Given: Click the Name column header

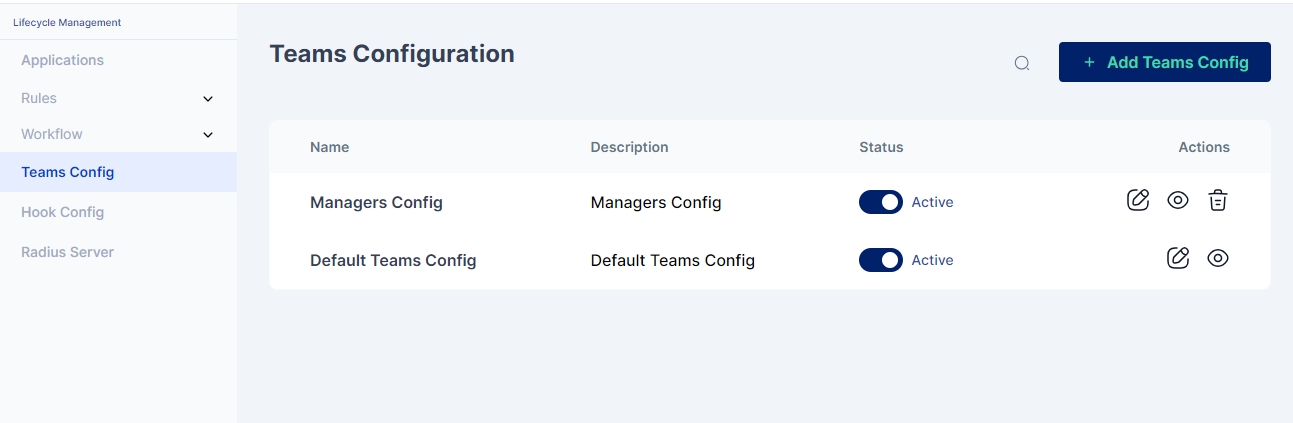Looking at the screenshot, I should [x=330, y=147].
